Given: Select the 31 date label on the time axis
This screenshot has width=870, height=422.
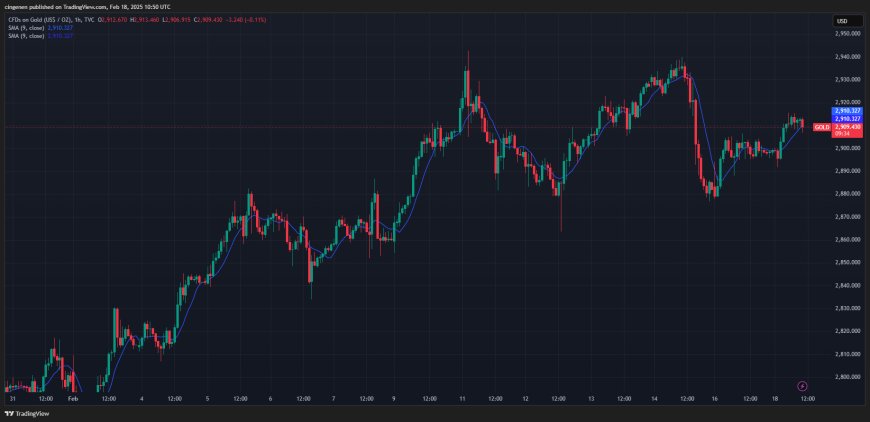Looking at the screenshot, I should [10, 398].
